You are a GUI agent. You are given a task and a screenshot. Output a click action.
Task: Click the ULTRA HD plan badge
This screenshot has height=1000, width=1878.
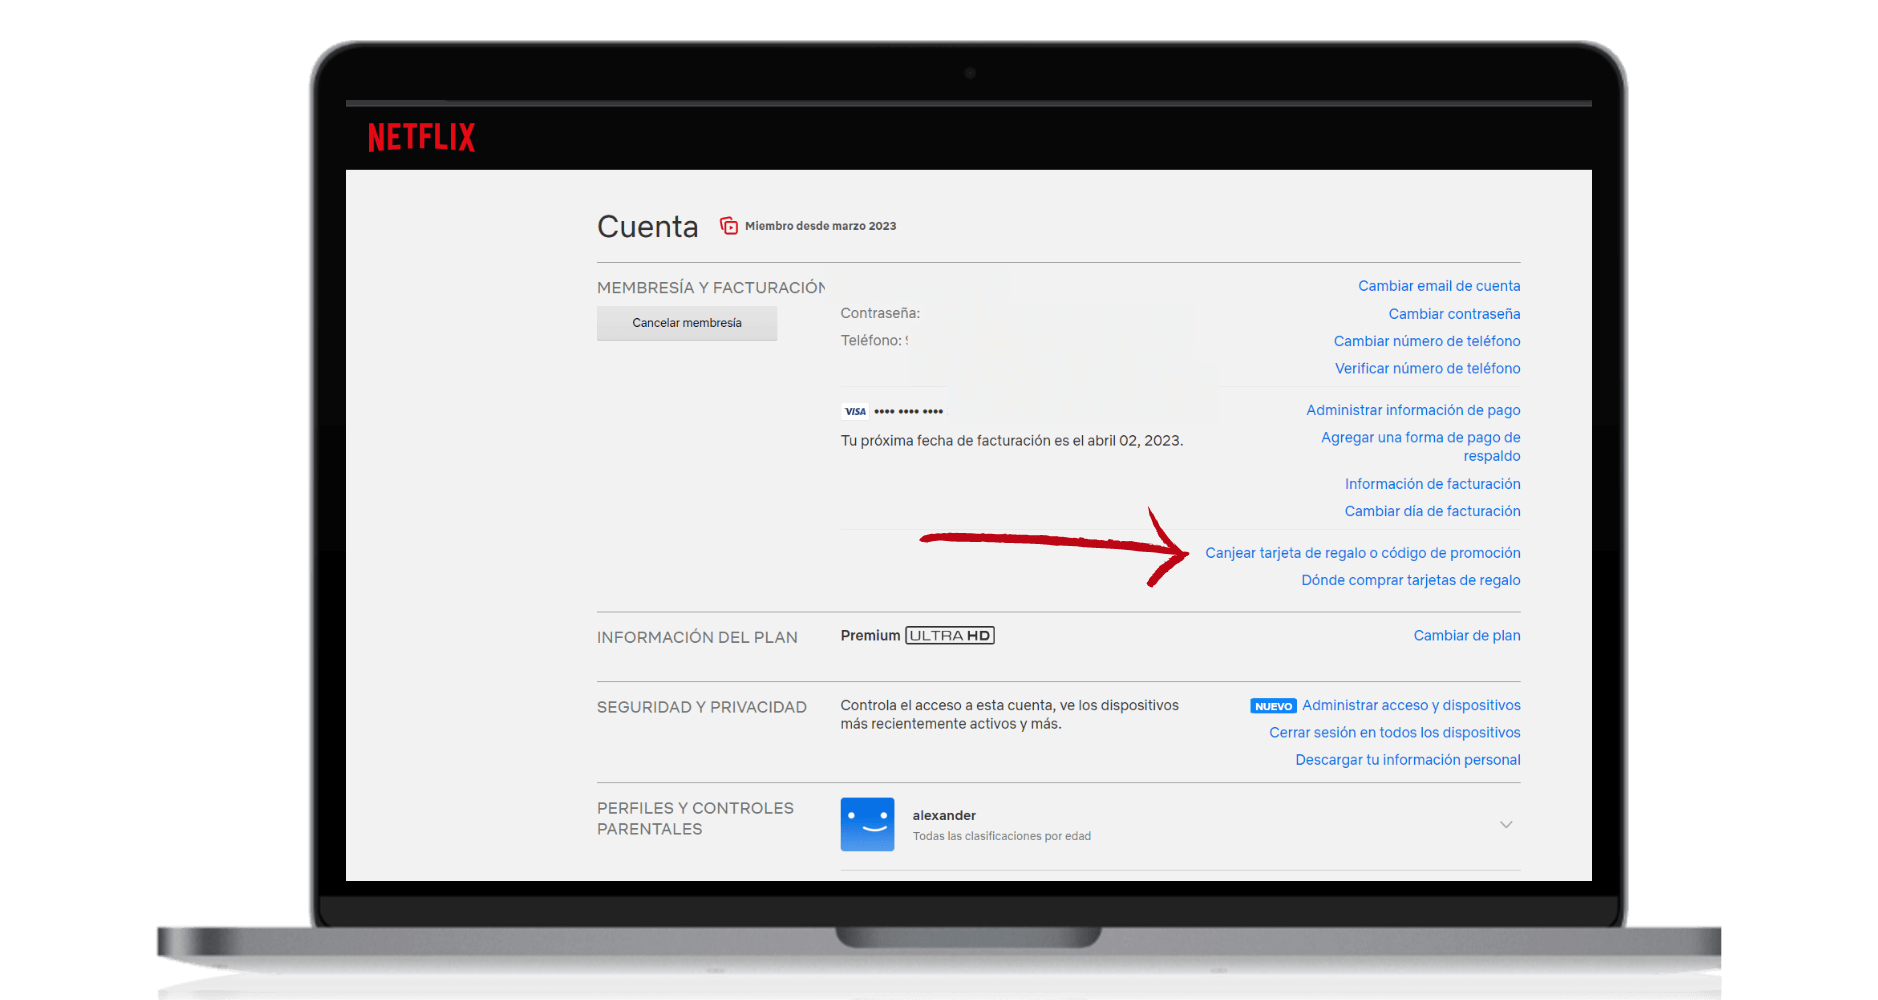coord(949,635)
